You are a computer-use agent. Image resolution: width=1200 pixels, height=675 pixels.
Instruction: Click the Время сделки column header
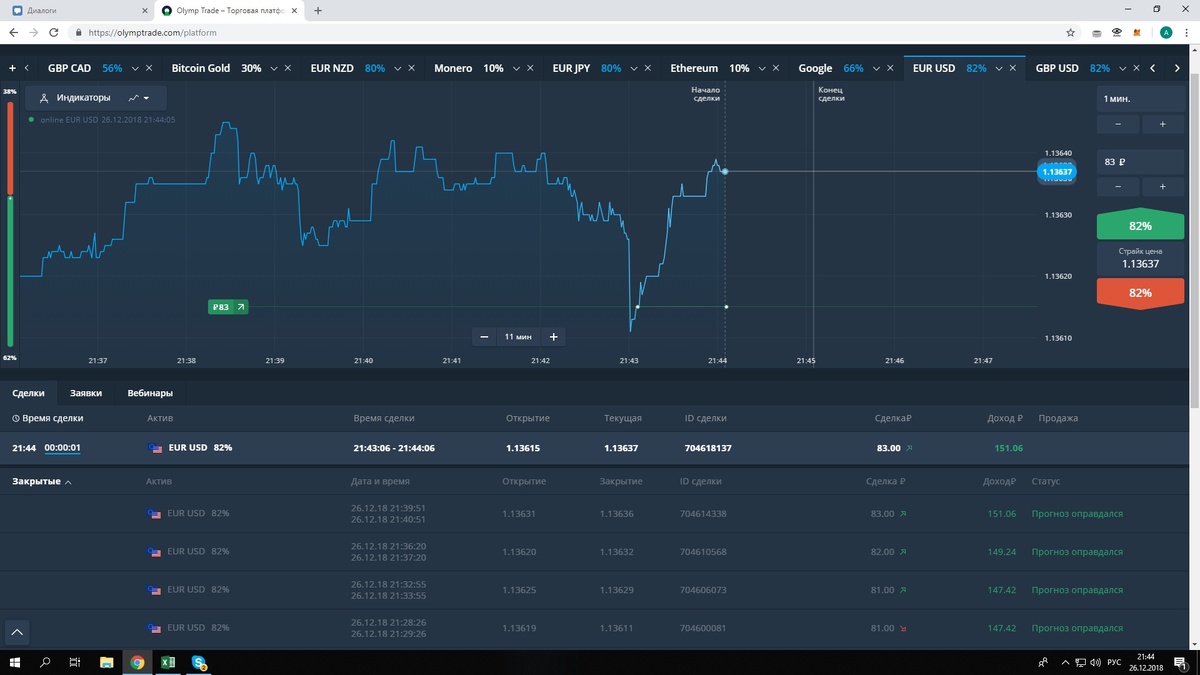[47, 418]
